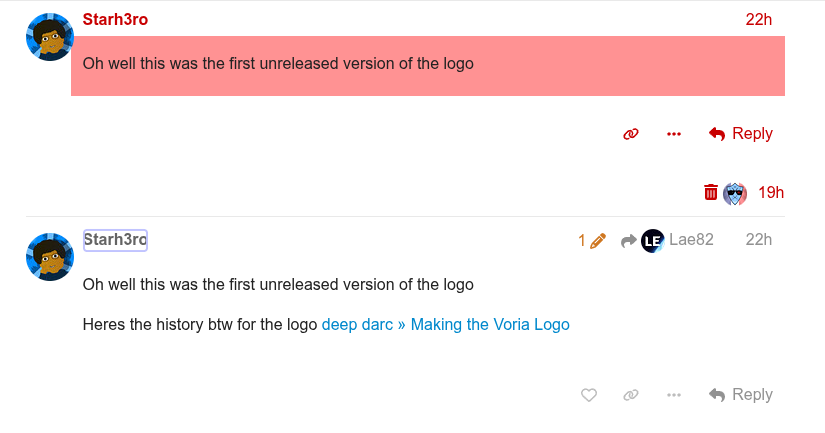Image resolution: width=825 pixels, height=433 pixels.
Task: Open the Lae82 username reply reference
Action: click(691, 240)
